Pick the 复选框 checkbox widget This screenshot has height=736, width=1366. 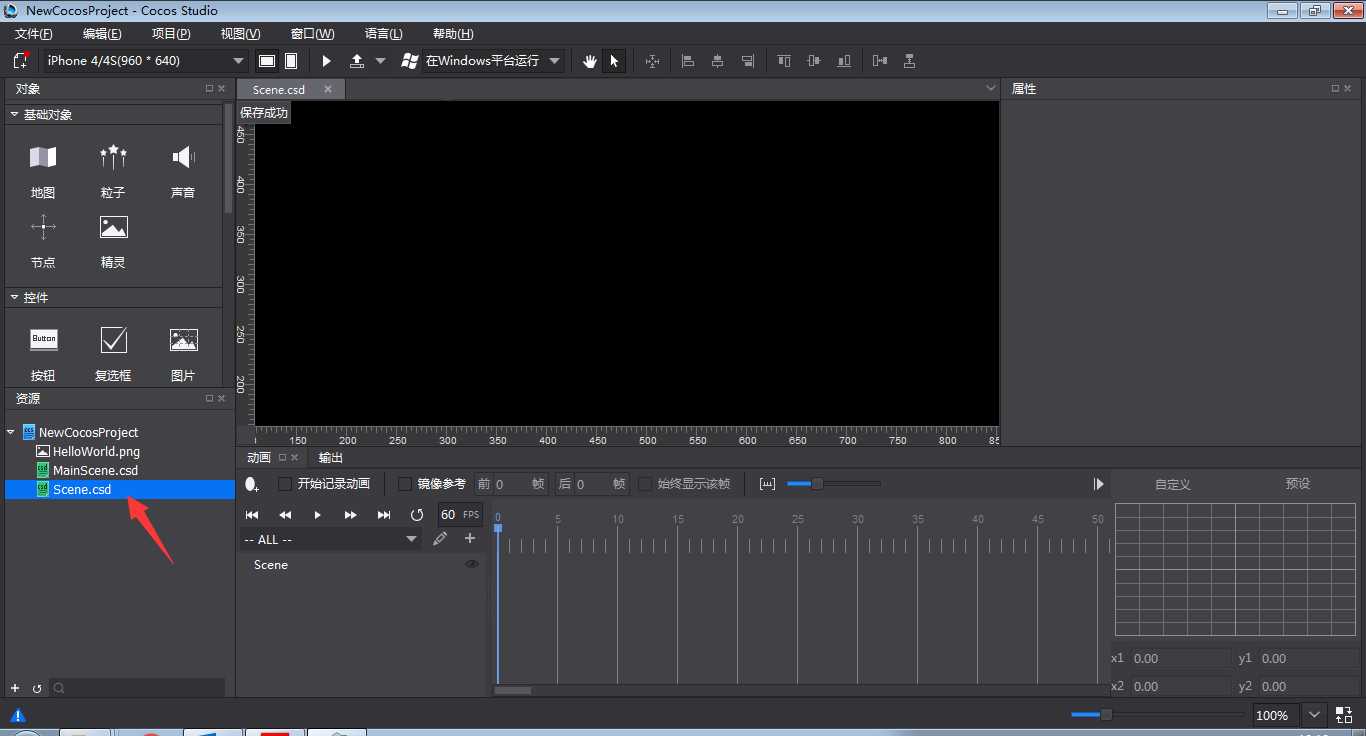coord(113,353)
